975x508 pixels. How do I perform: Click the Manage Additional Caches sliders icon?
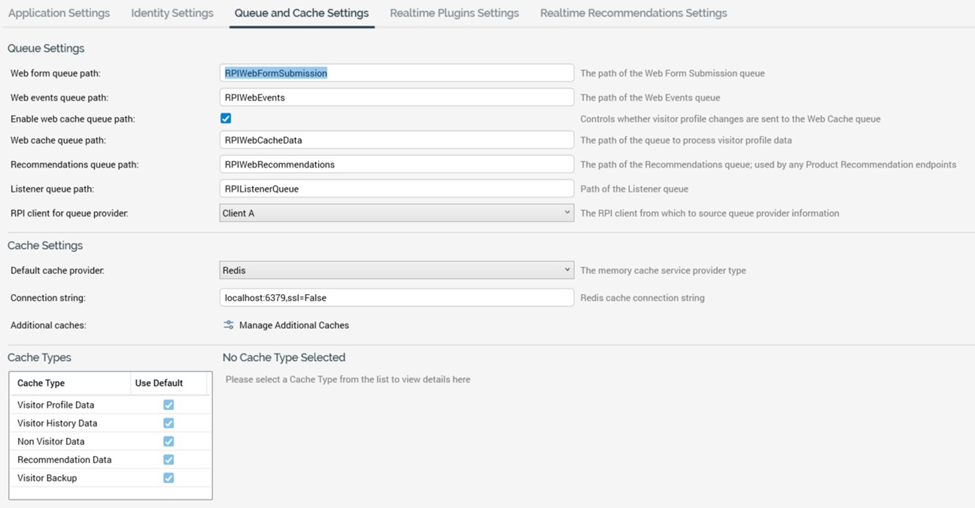click(x=229, y=325)
